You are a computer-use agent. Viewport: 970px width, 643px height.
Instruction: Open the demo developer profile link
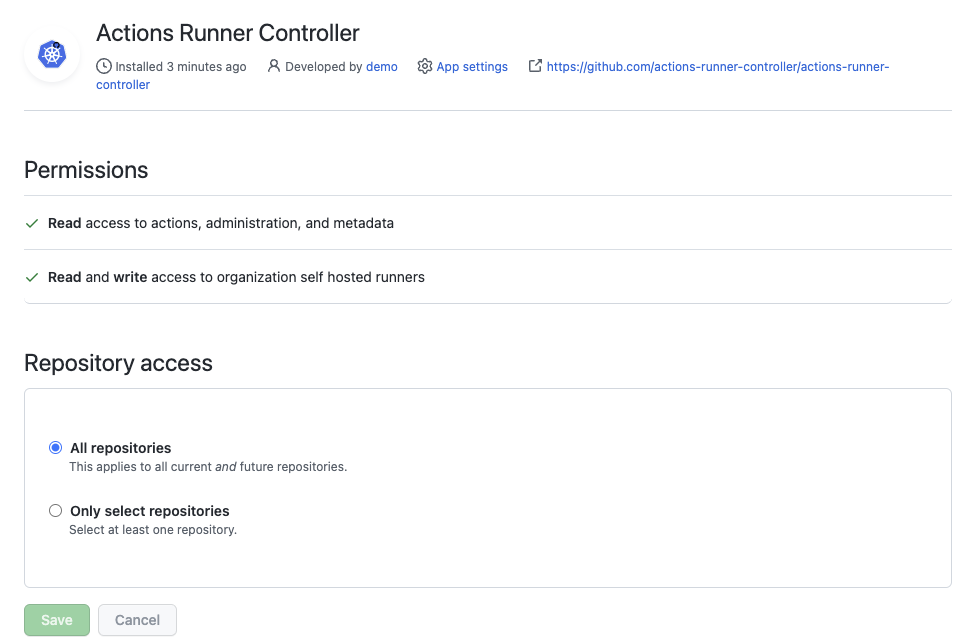click(382, 67)
